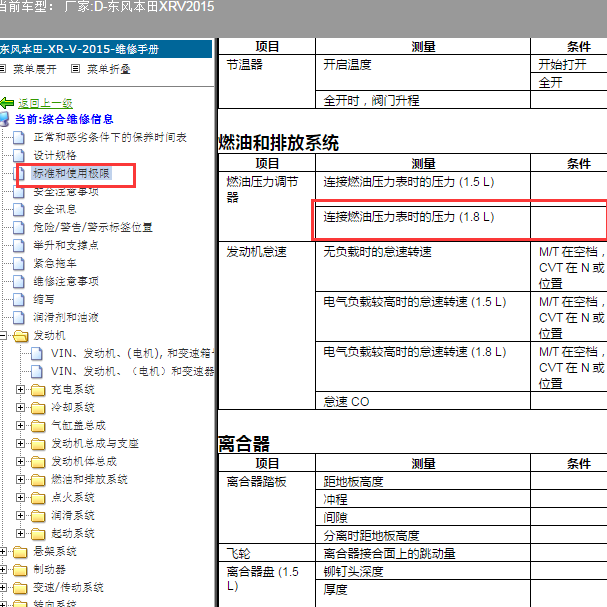The image size is (607, 607).
Task: Click the document icon beside 设计规格
Action: [19, 155]
